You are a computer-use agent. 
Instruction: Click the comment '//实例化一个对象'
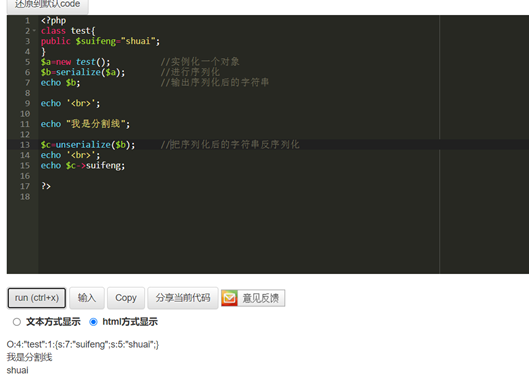(x=200, y=62)
